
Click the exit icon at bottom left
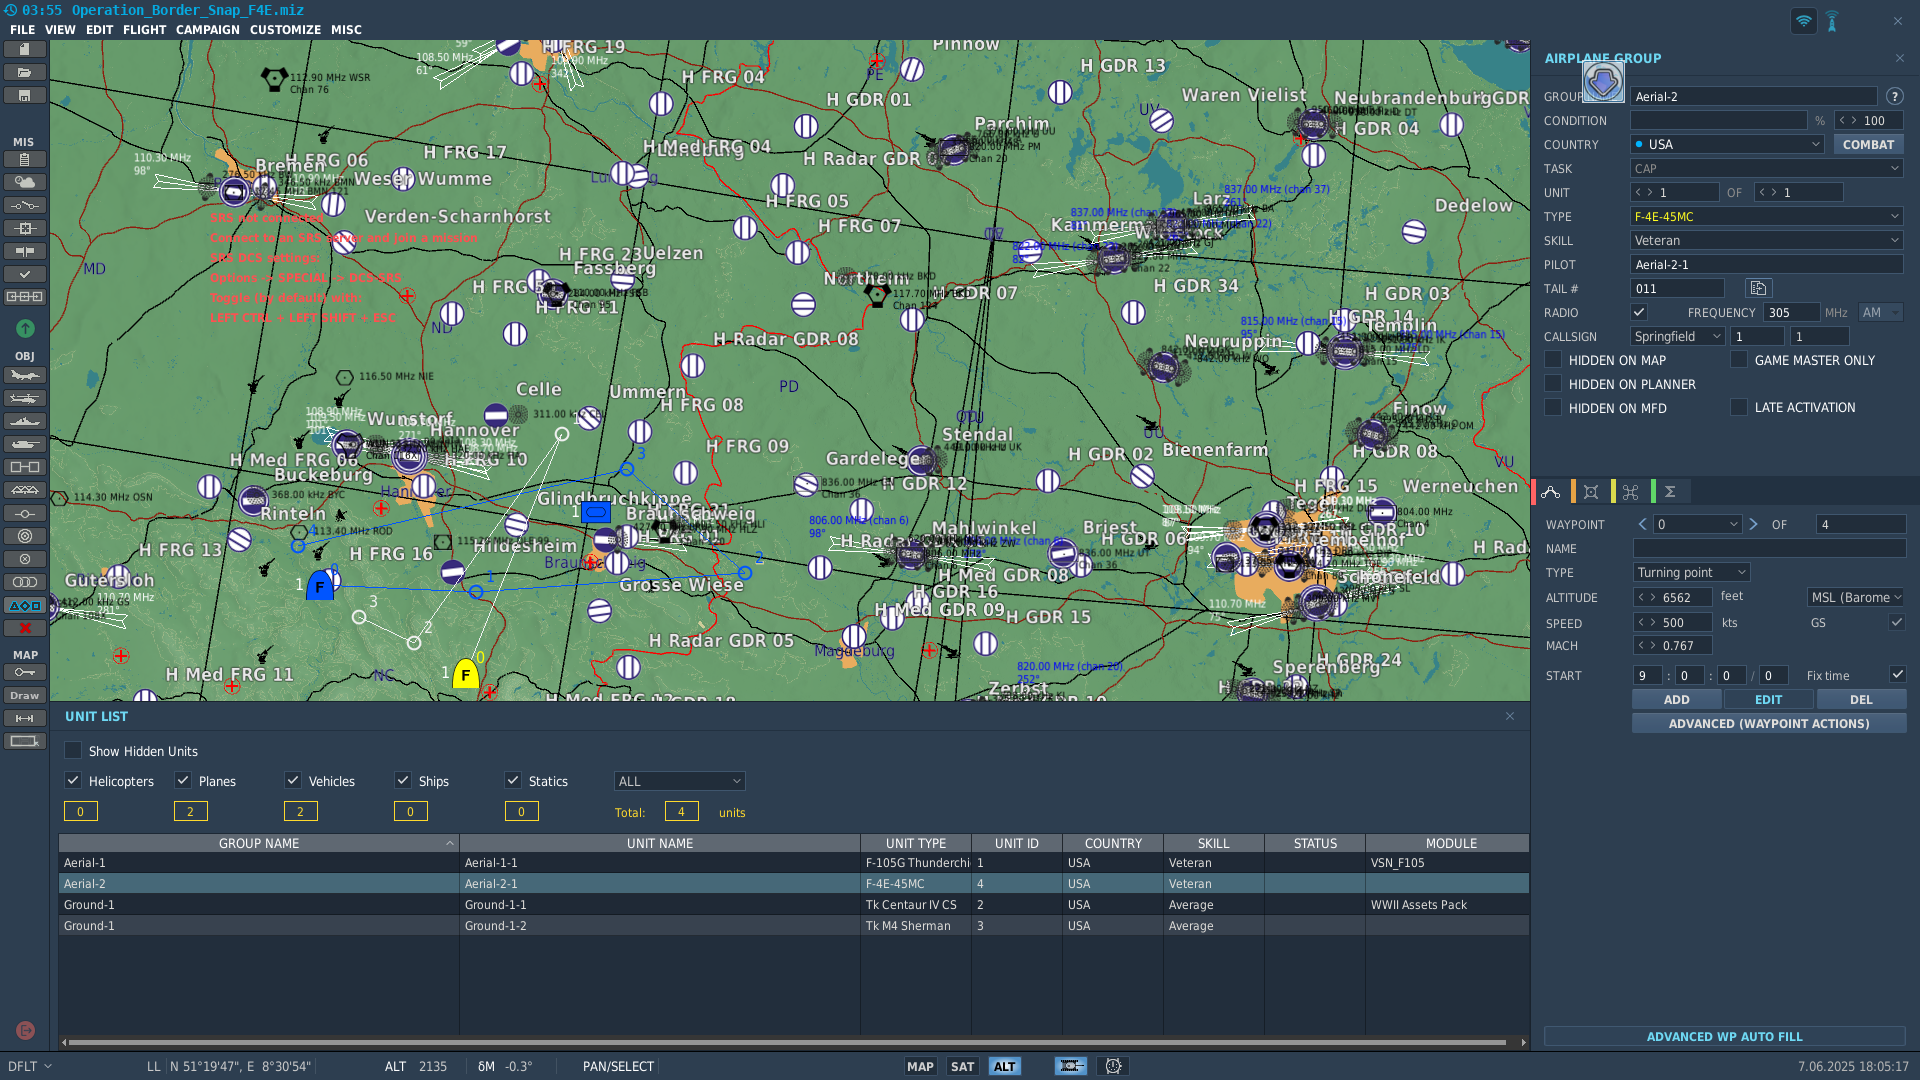(25, 1030)
